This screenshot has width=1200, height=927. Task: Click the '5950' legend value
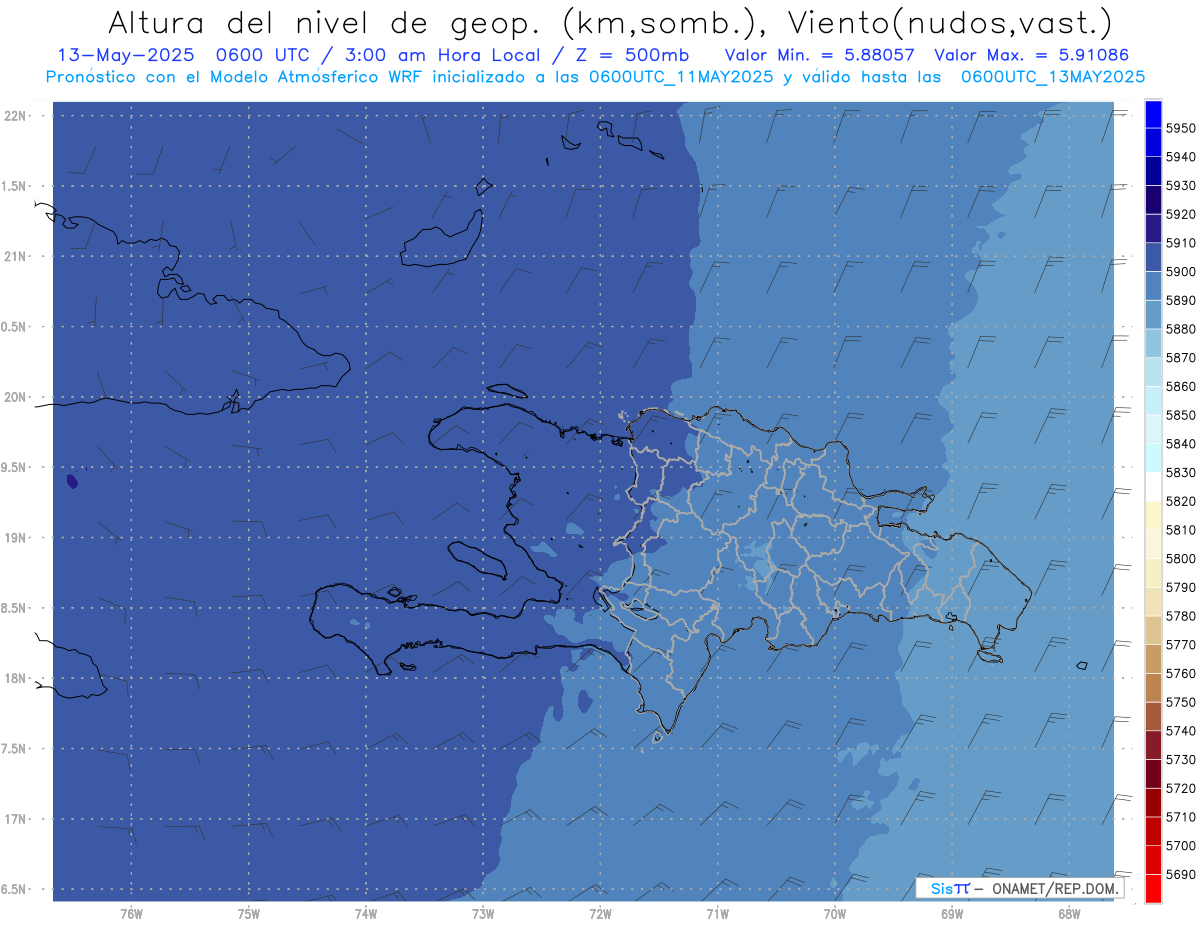coord(1181,128)
